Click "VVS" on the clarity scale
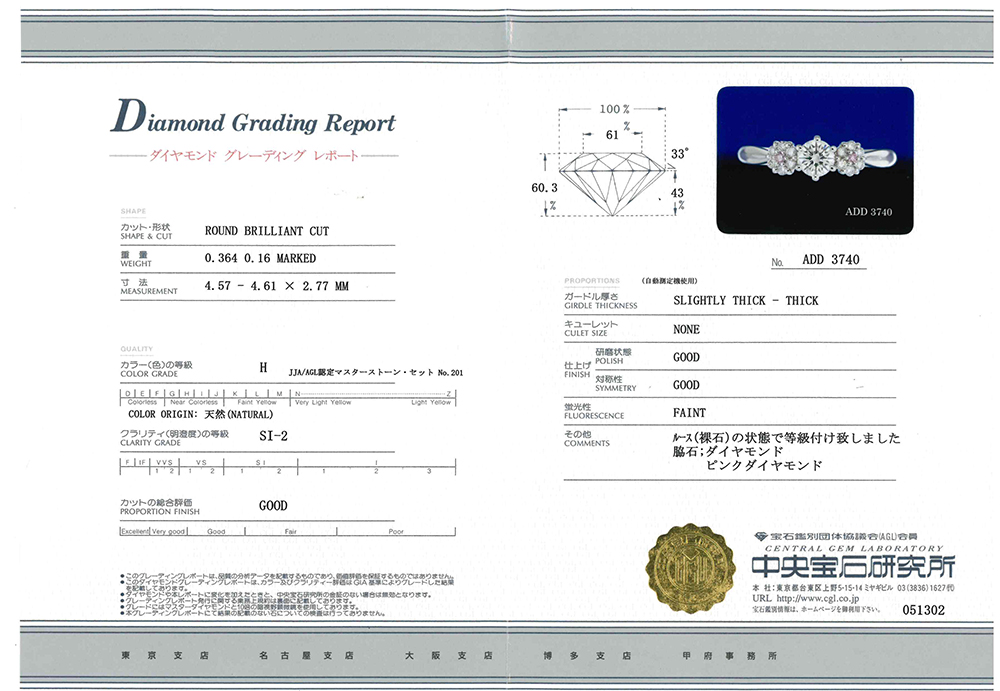Screen dimensions: 1000x691 pyautogui.click(x=164, y=463)
